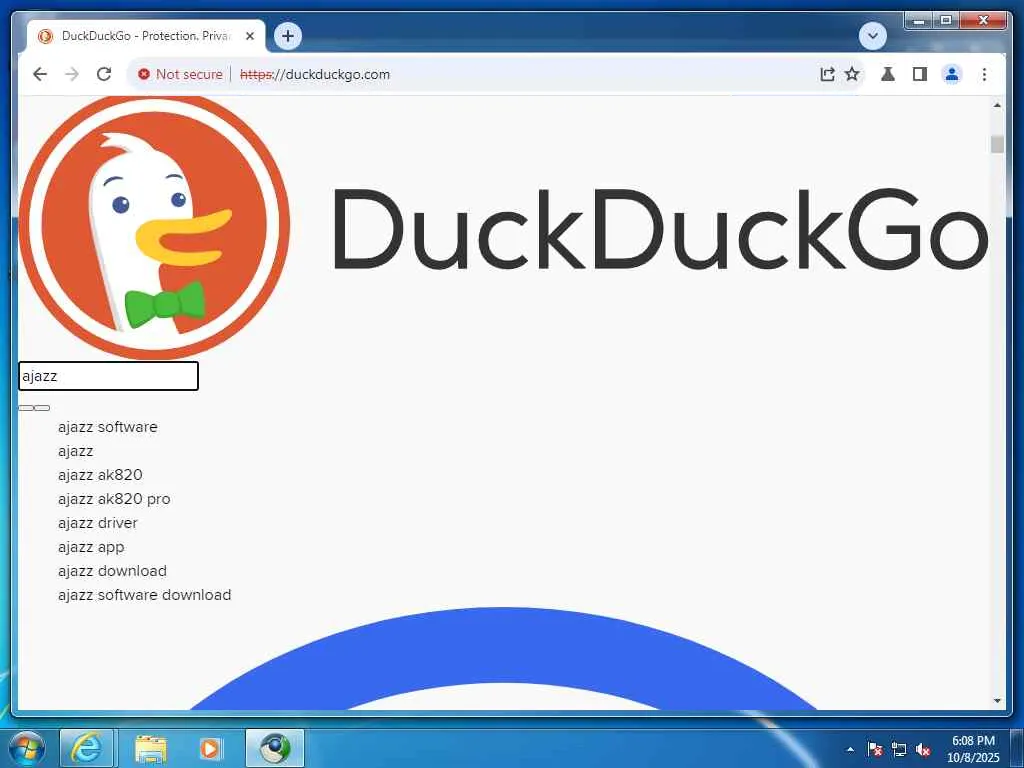Choose the suggestion ajazz app
1024x768 pixels.
(x=91, y=547)
